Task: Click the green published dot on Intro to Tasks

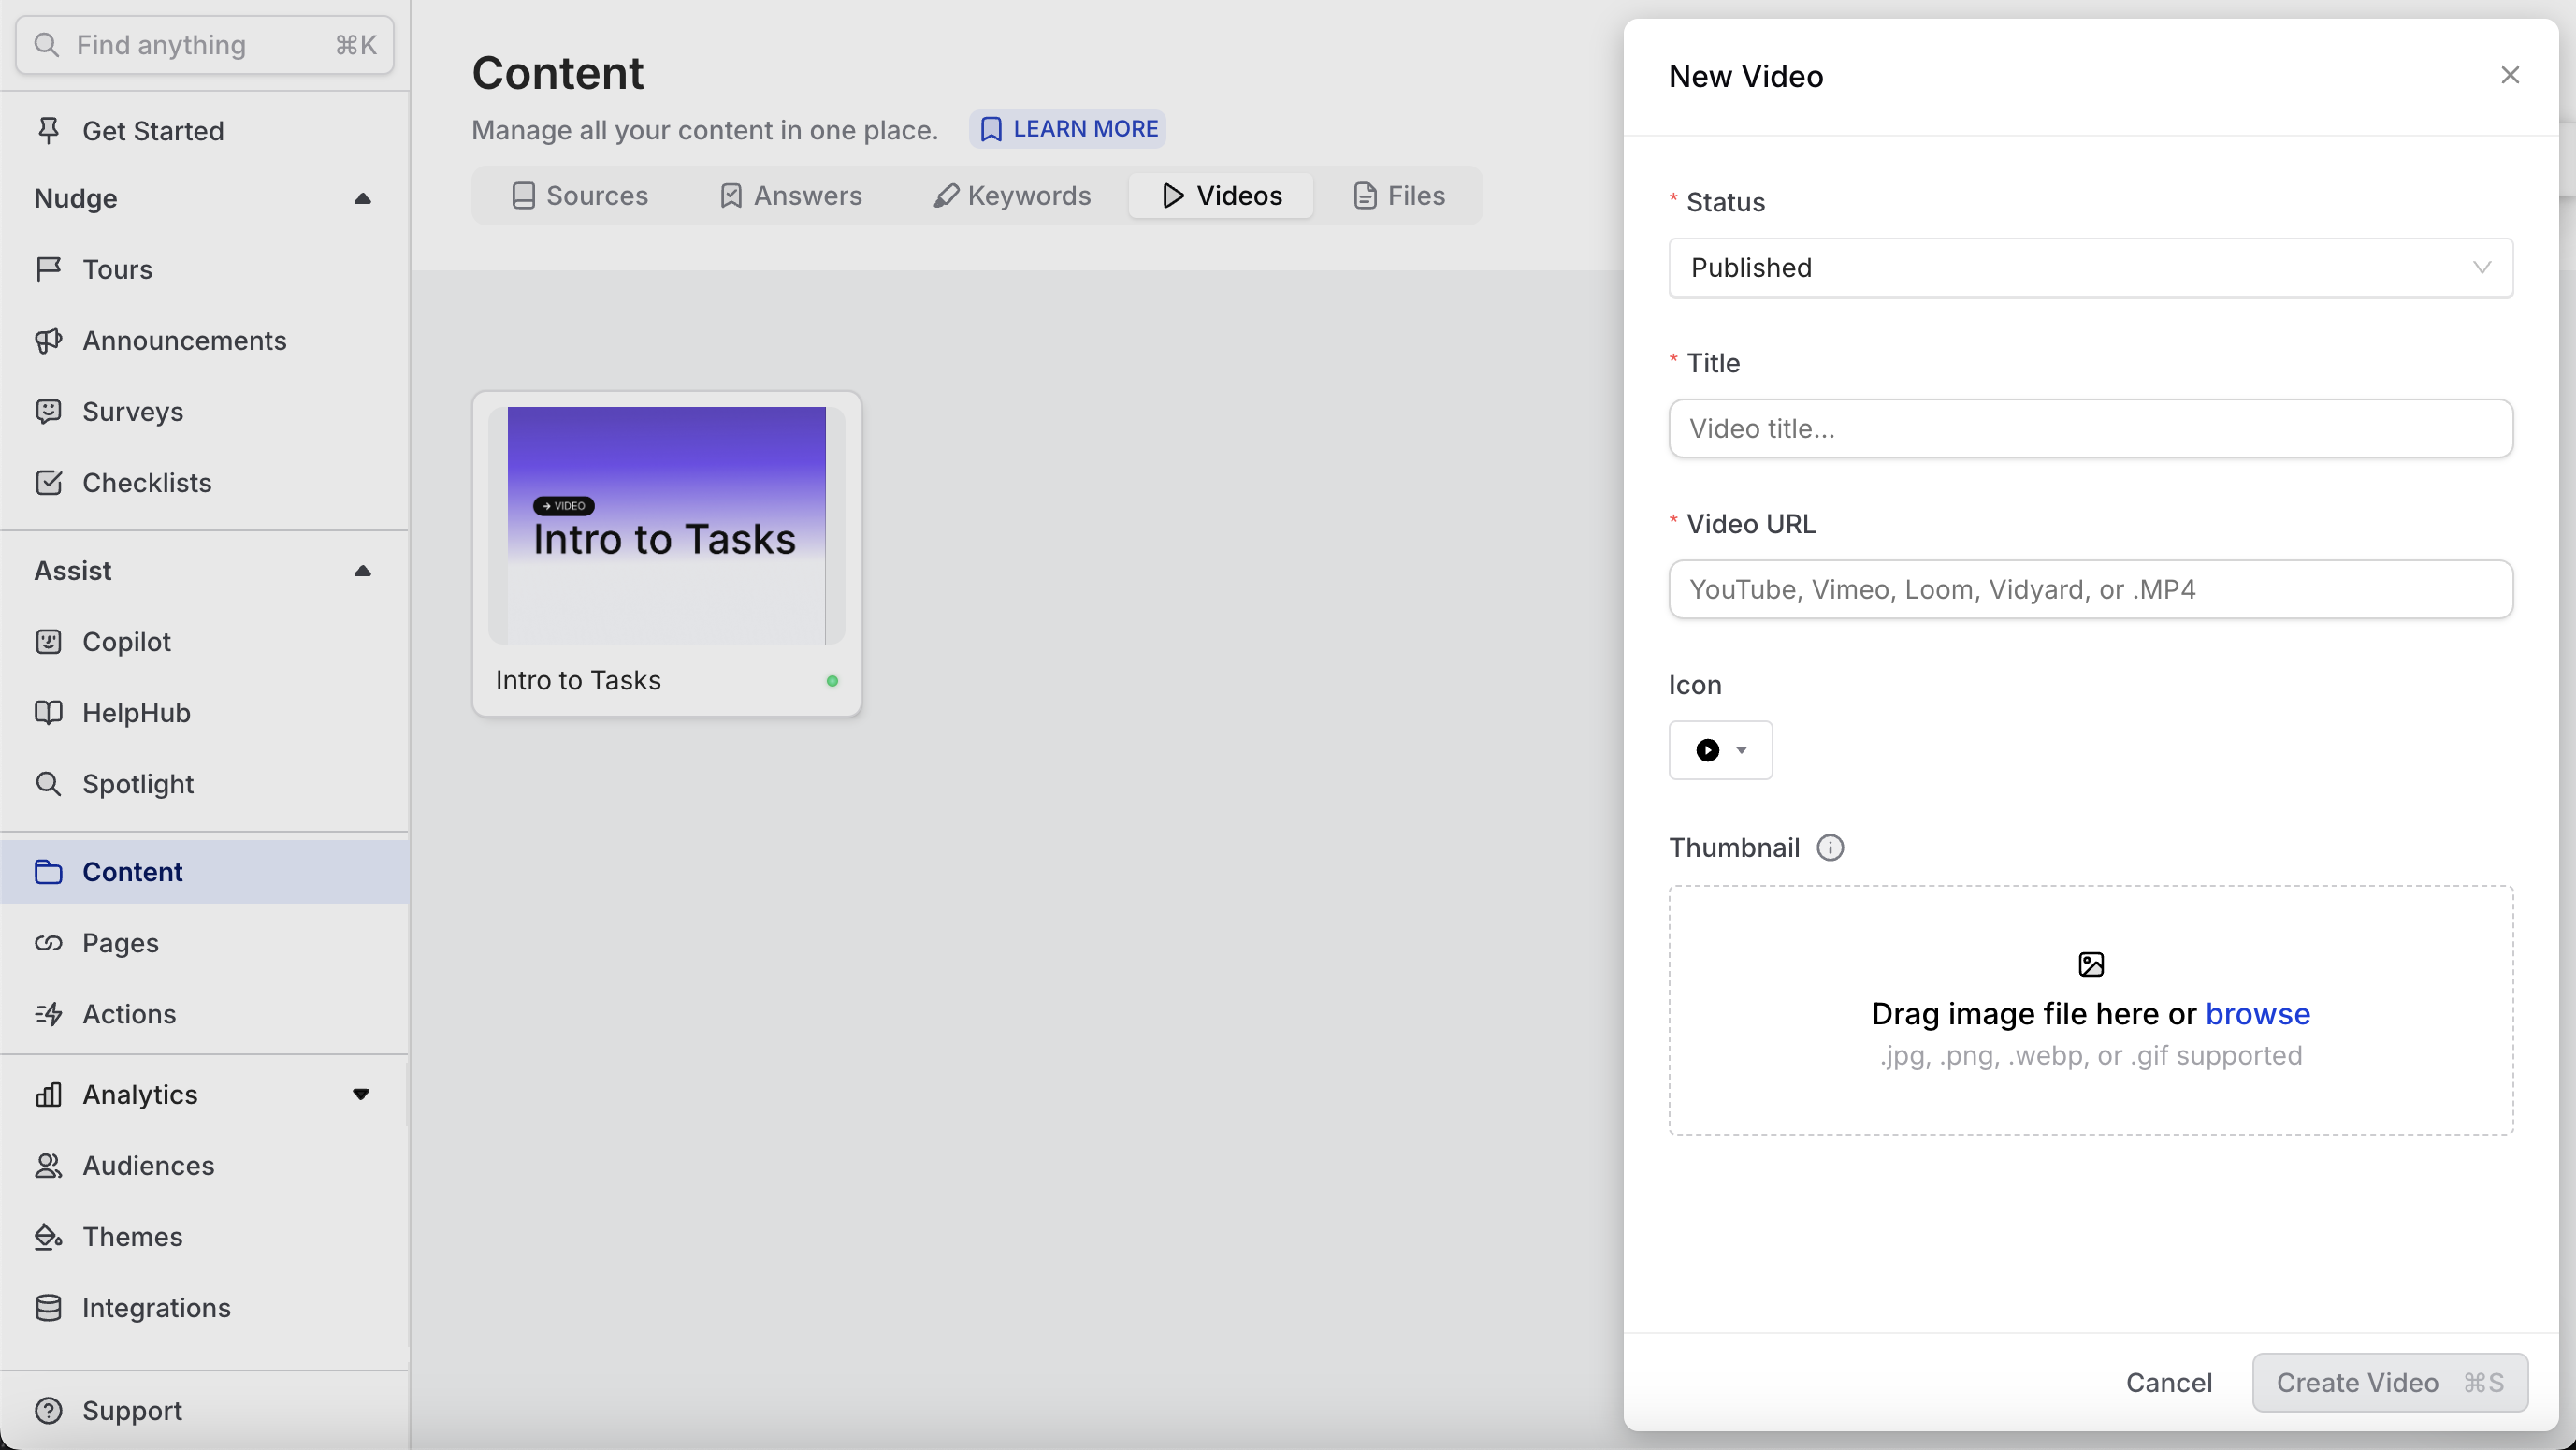Action: (x=832, y=681)
